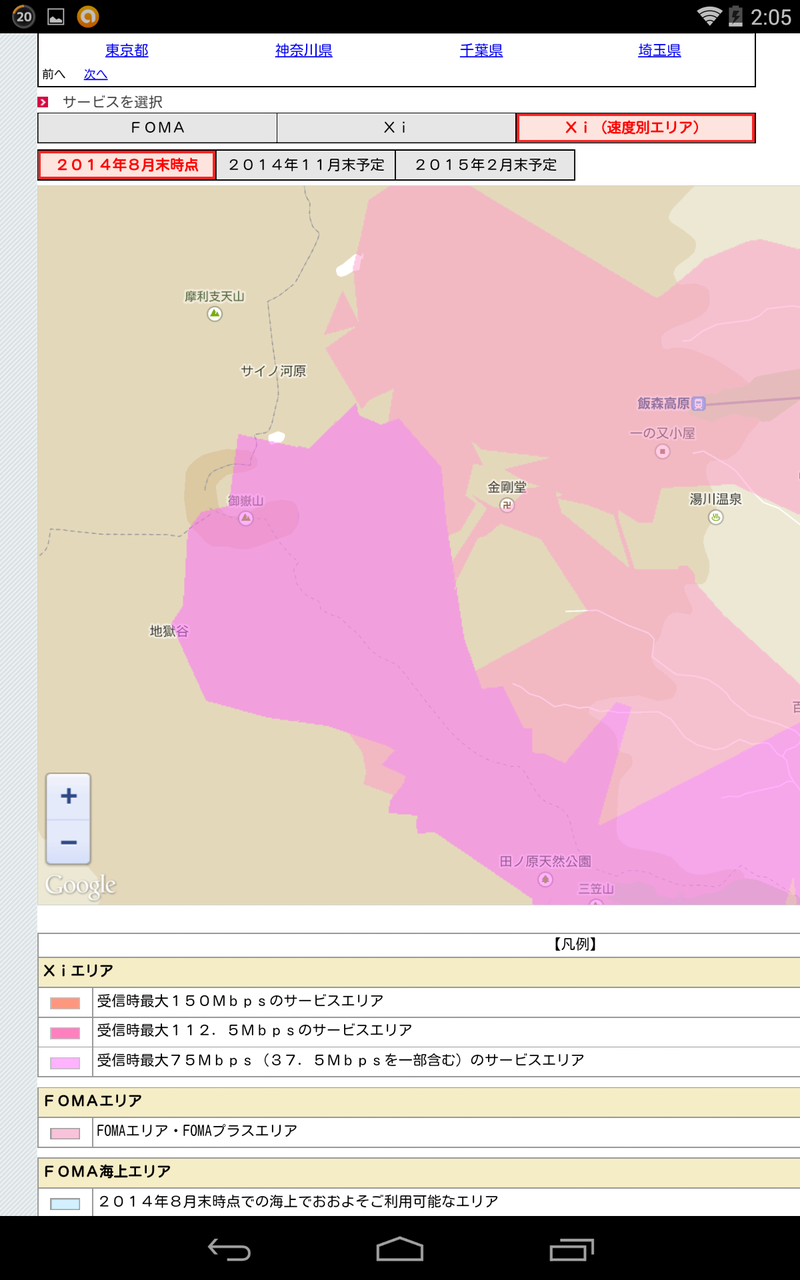Image resolution: width=800 pixels, height=1280 pixels.
Task: Open the orange app notification icon
Action: (89, 16)
